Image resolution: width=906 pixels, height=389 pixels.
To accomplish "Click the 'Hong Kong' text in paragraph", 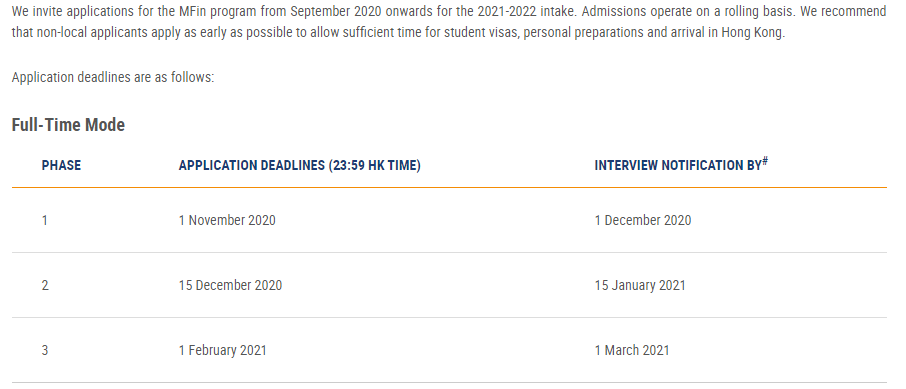I will pyautogui.click(x=752, y=32).
